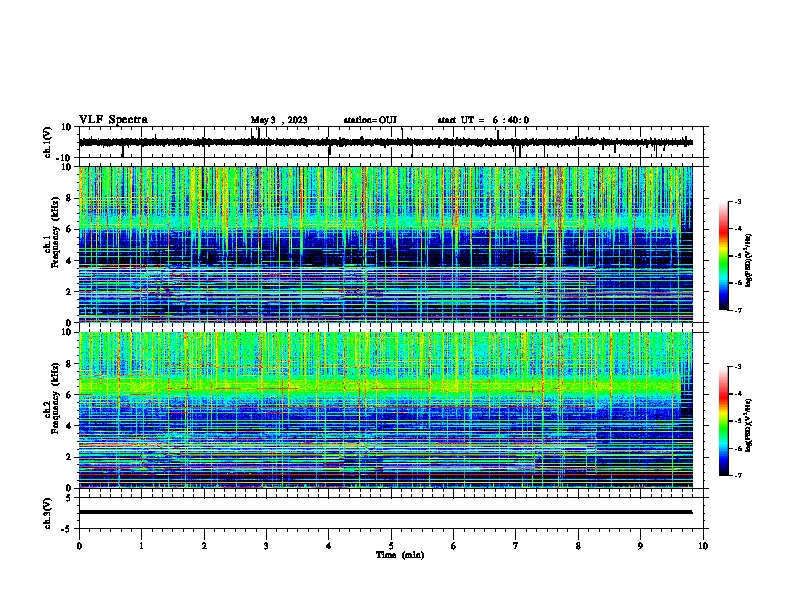This screenshot has height=612, width=792.
Task: Click the color bar beside ch.1 spectrogram
Action: click(724, 256)
